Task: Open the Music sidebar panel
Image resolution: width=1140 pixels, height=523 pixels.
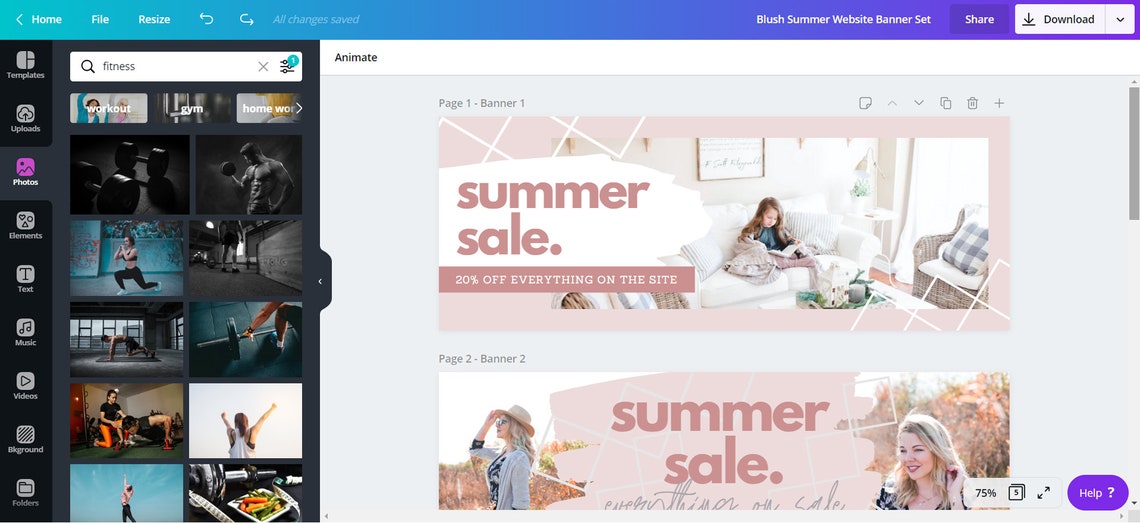Action: [25, 332]
